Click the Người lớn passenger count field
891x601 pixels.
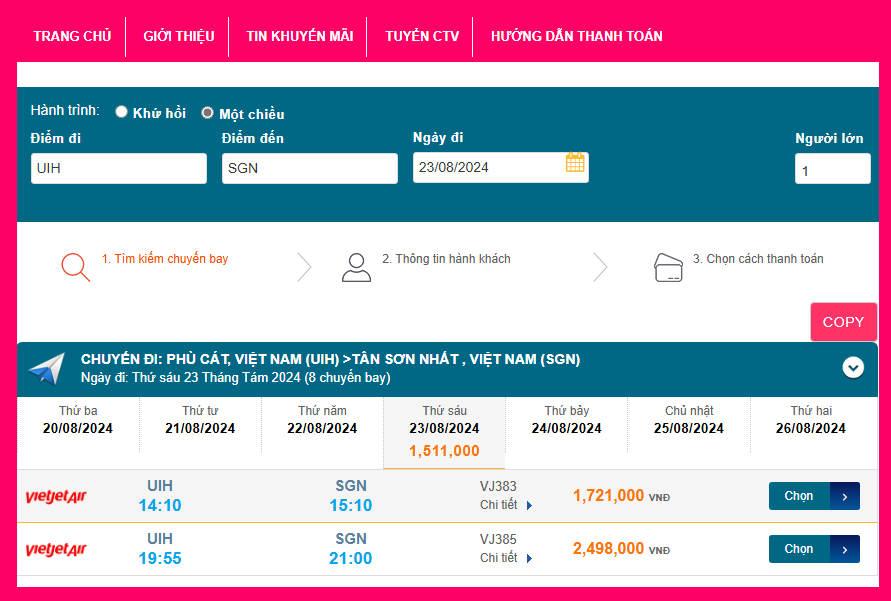(x=832, y=170)
